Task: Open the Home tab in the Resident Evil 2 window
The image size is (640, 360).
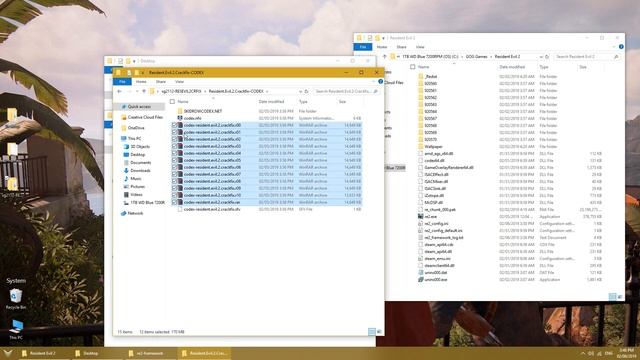Action: pos(382,47)
